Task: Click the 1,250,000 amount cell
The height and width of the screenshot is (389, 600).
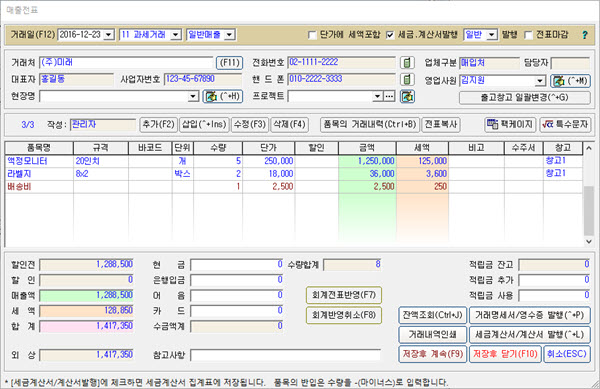Action: (x=367, y=161)
